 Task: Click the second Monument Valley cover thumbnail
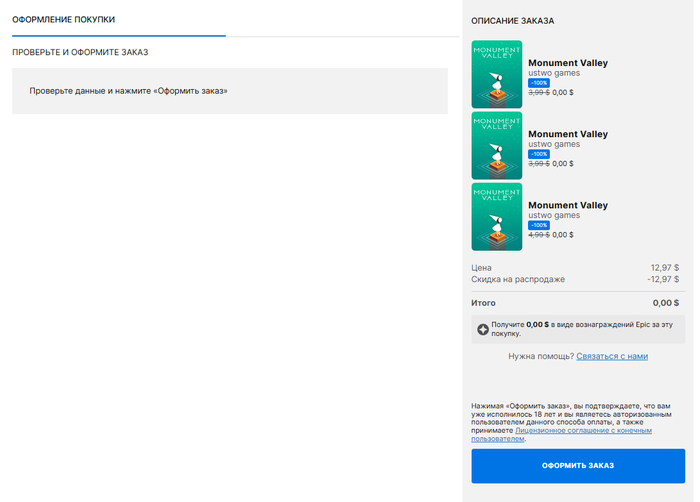[x=496, y=146]
